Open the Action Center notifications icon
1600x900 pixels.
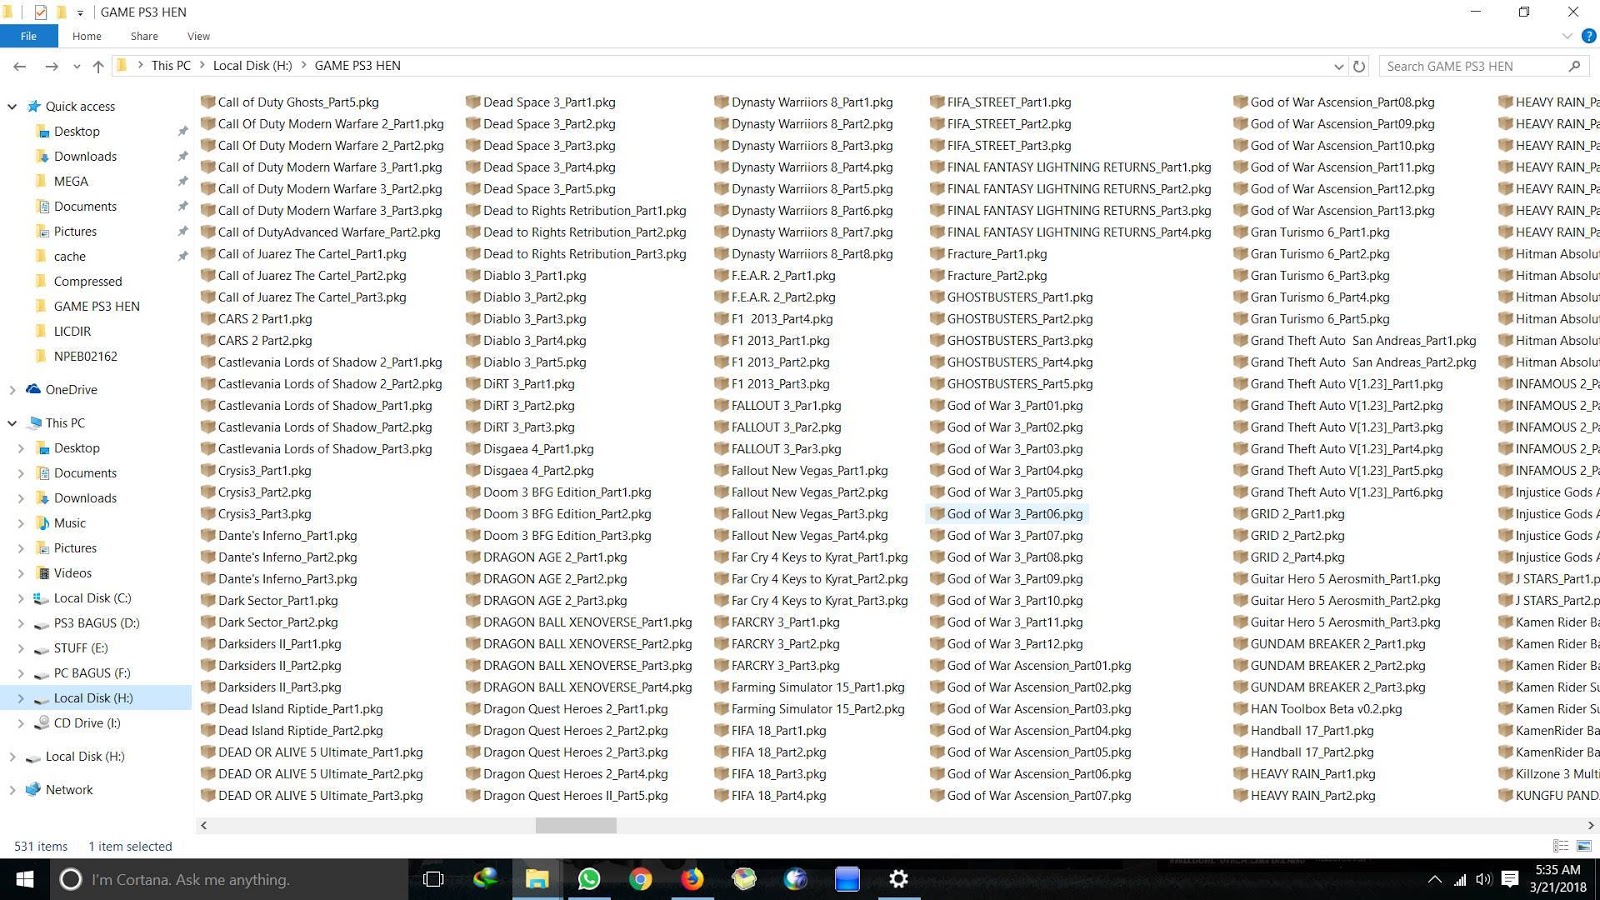[x=1510, y=880]
